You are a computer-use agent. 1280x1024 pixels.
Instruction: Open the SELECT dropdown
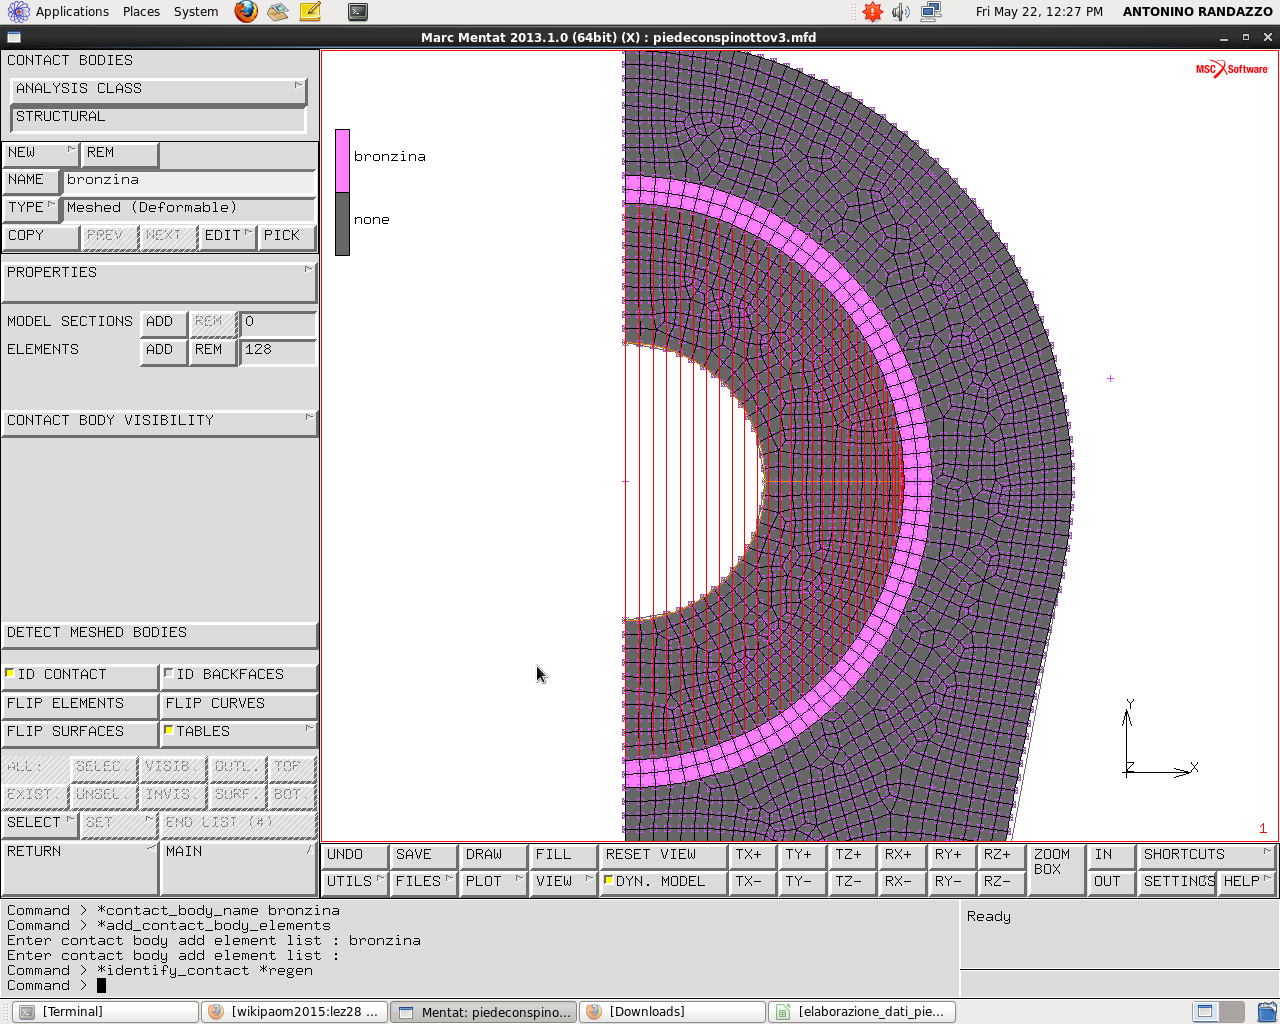point(40,823)
